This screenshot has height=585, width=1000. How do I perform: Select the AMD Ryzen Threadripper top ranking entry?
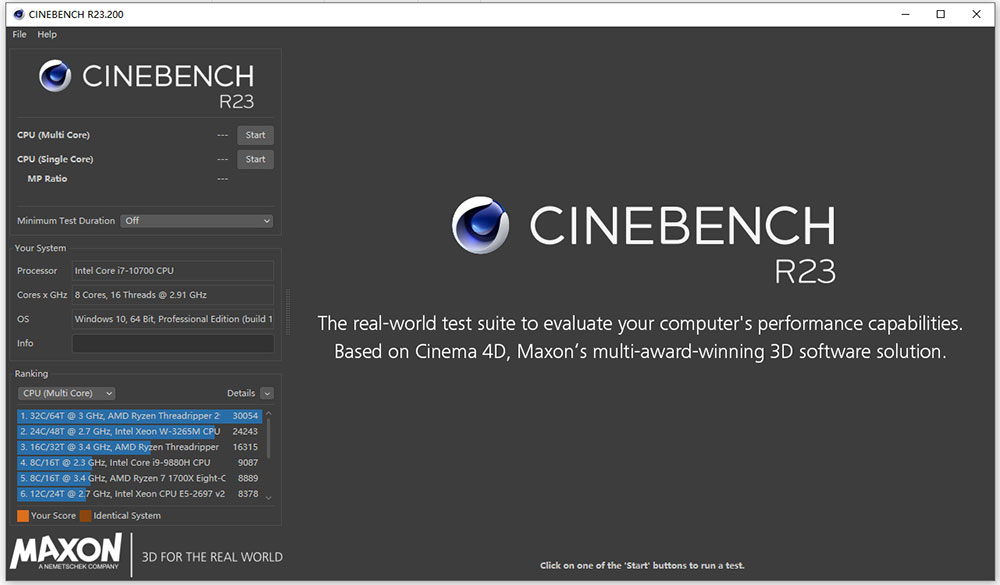coord(130,415)
